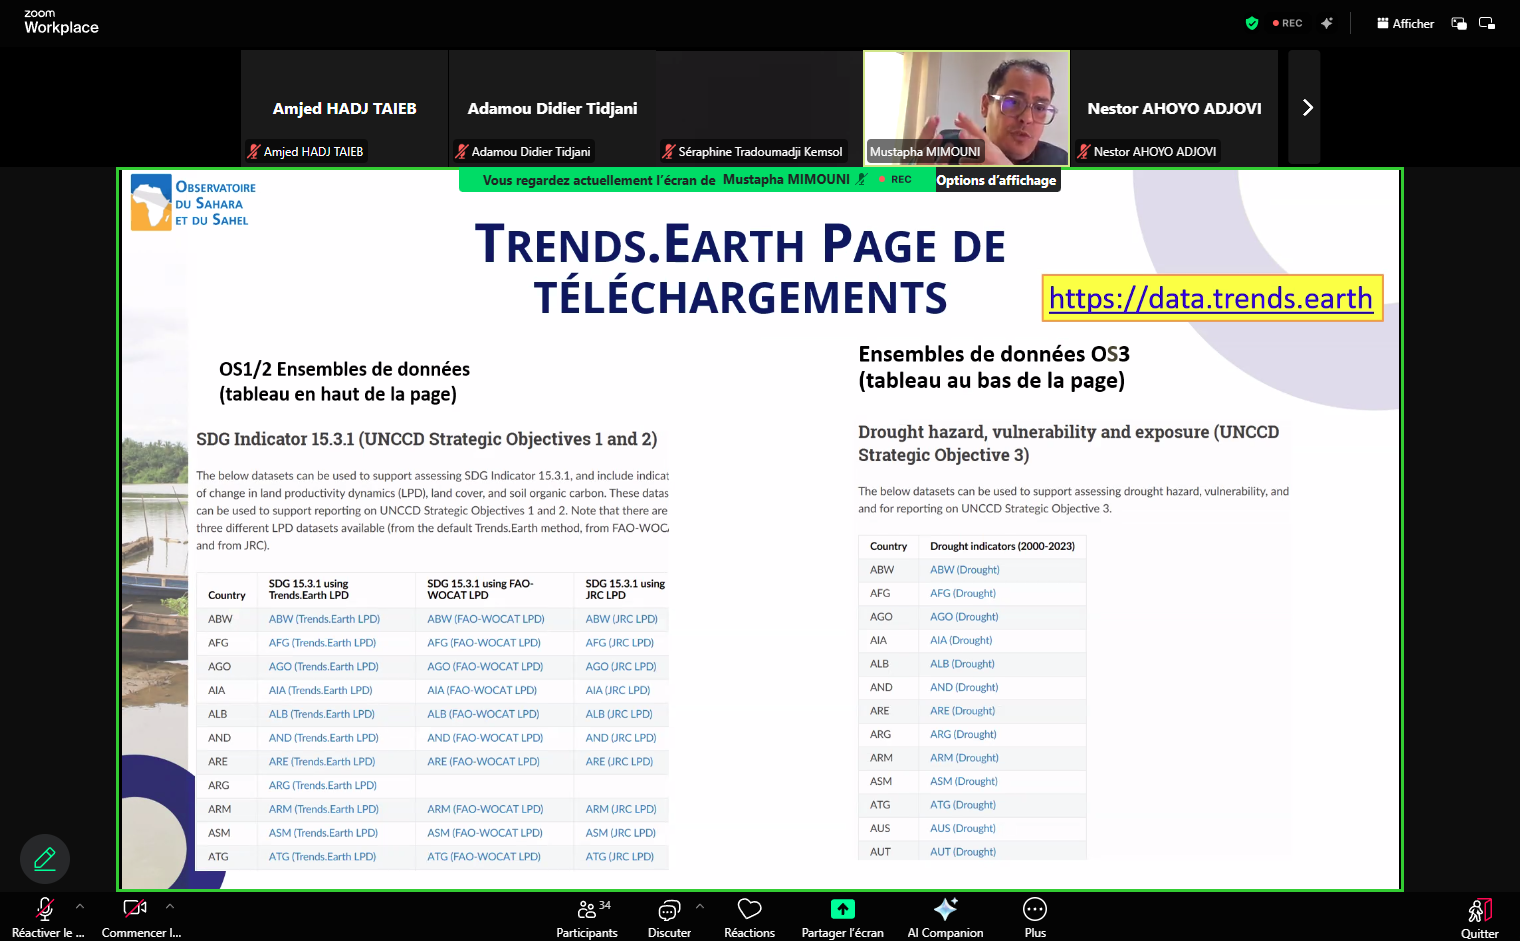The width and height of the screenshot is (1521, 941).
Task: Open the Afficher view menu
Action: click(1405, 22)
